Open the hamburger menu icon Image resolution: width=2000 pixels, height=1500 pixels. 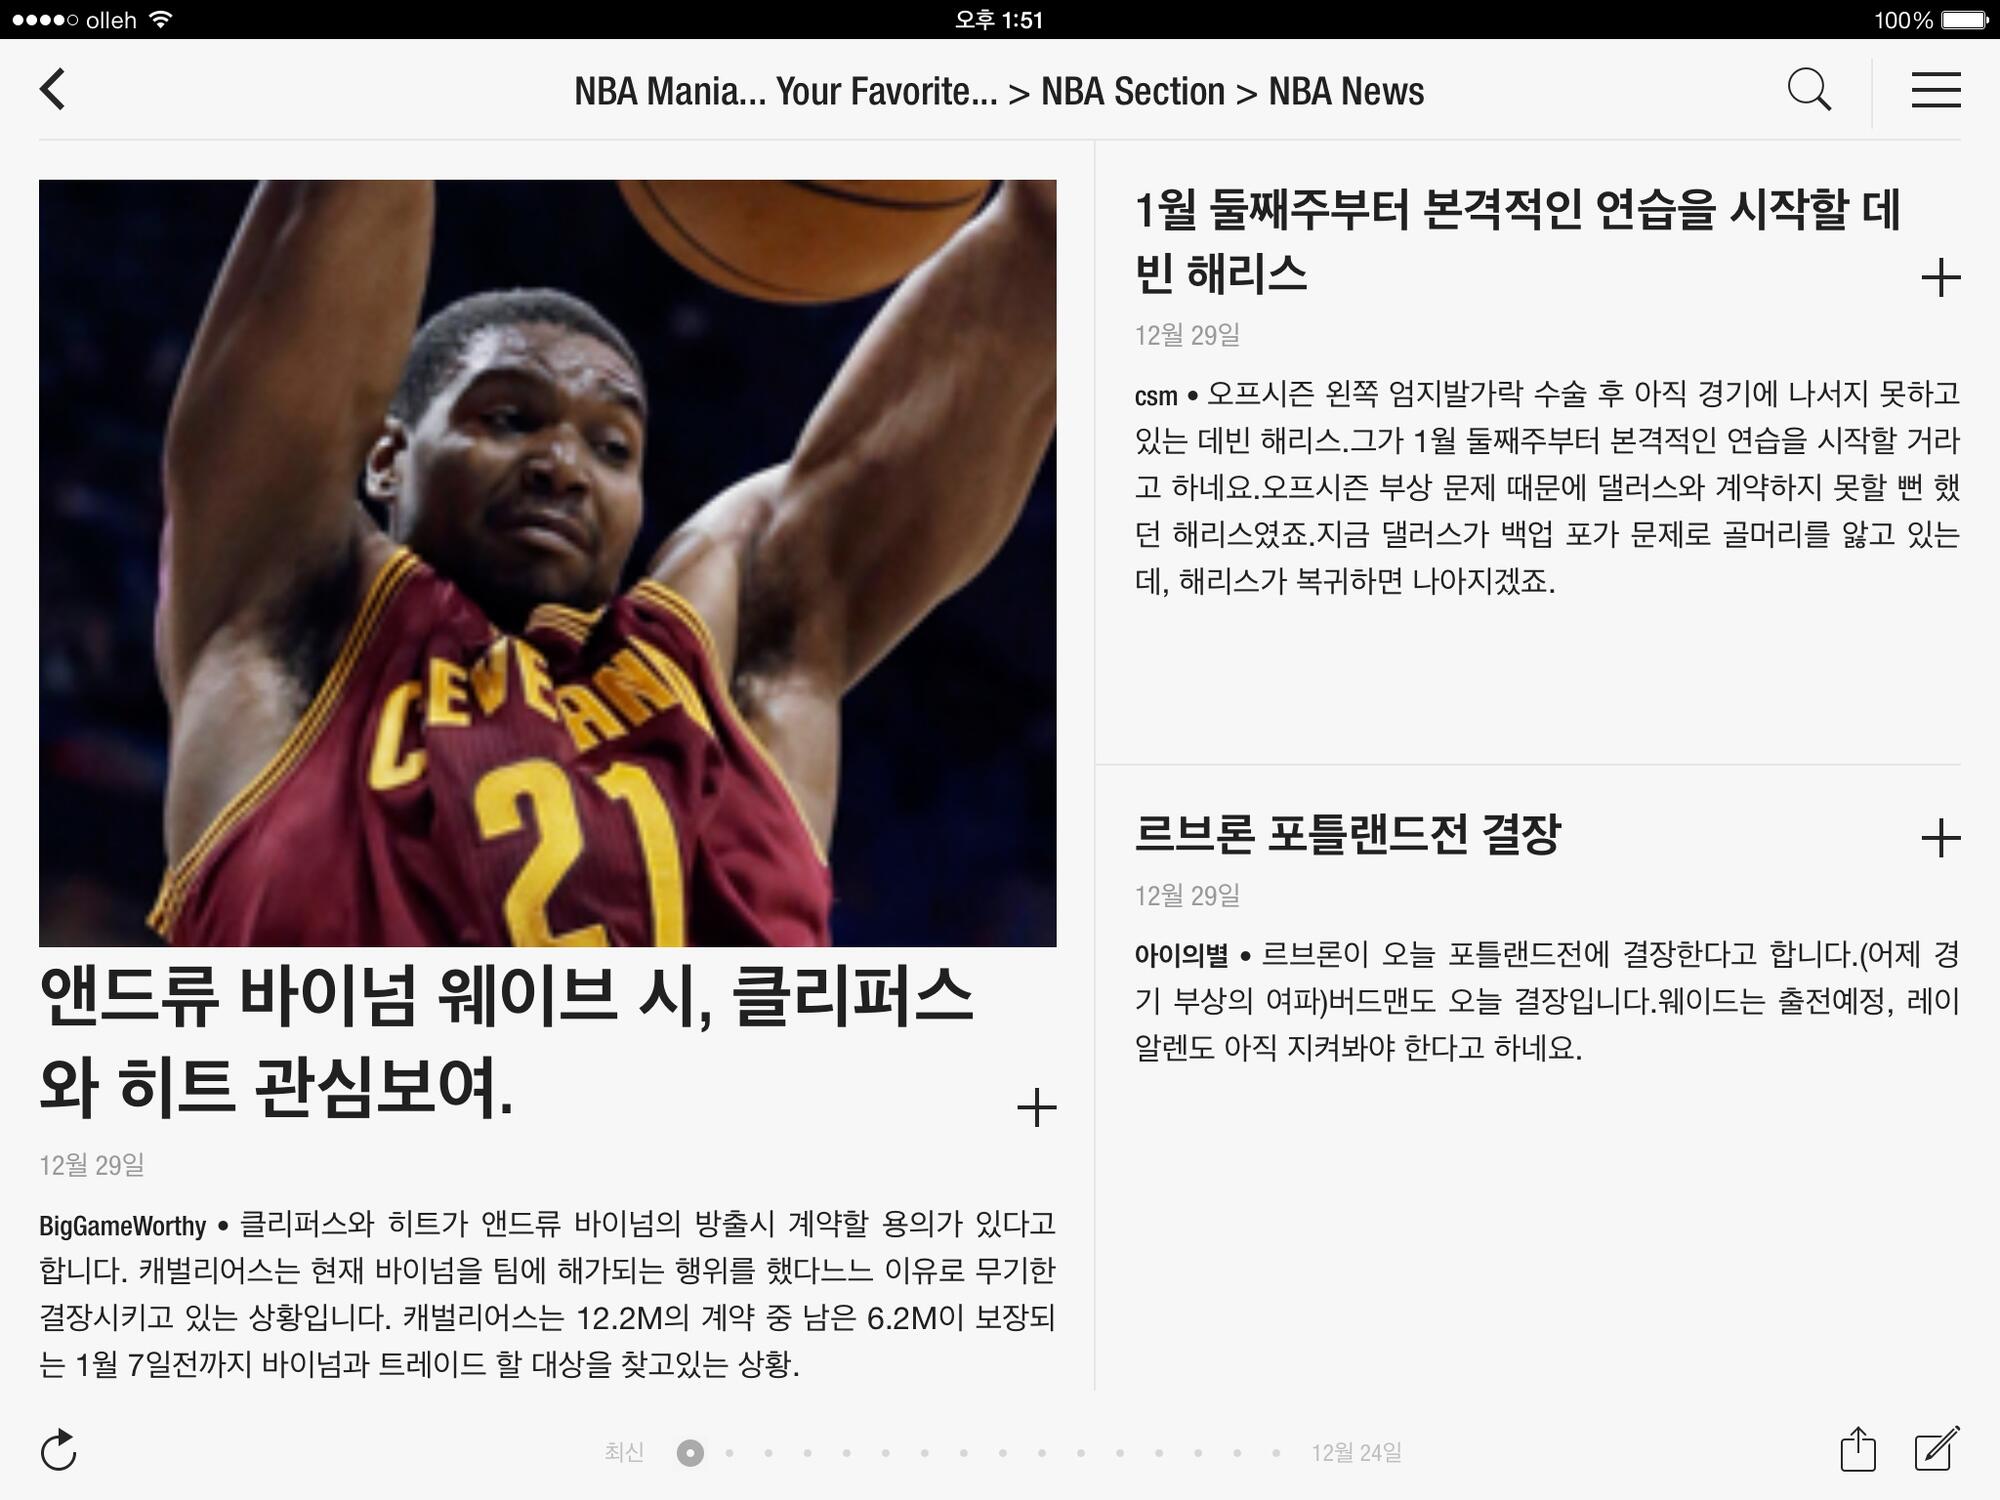pyautogui.click(x=1935, y=90)
